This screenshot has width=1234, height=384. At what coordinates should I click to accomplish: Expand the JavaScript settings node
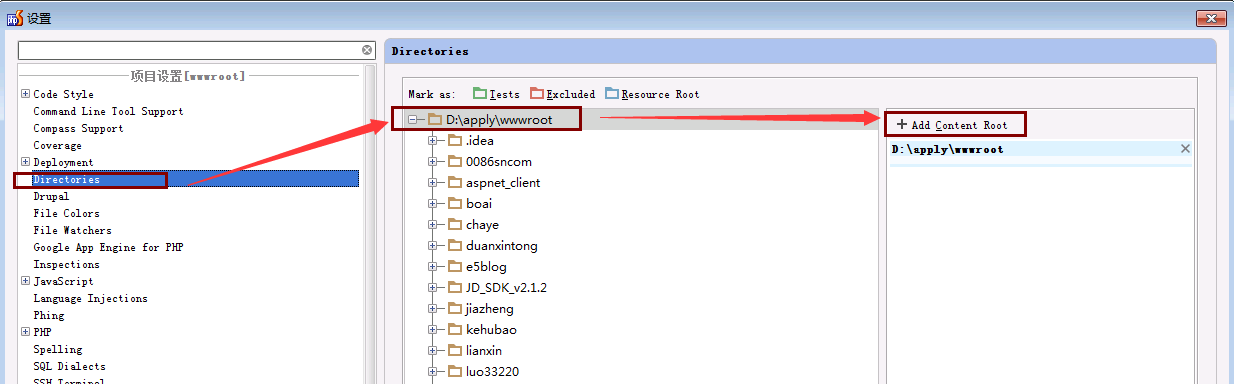[25, 281]
